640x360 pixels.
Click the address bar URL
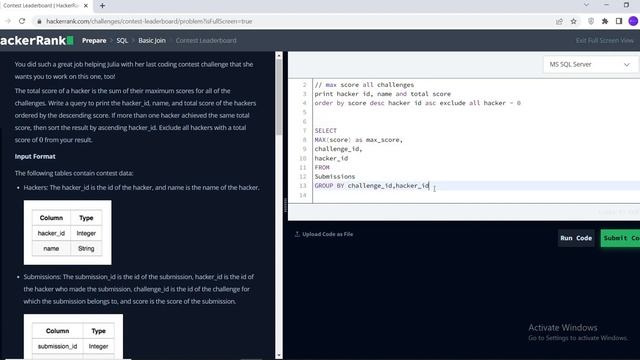click(149, 21)
